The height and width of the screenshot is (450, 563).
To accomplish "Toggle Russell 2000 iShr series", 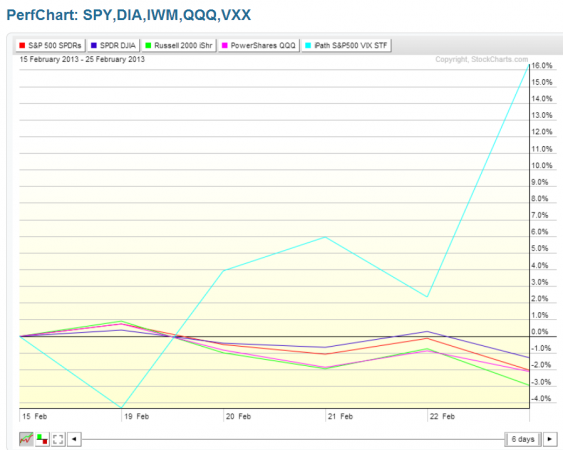I will (x=179, y=46).
